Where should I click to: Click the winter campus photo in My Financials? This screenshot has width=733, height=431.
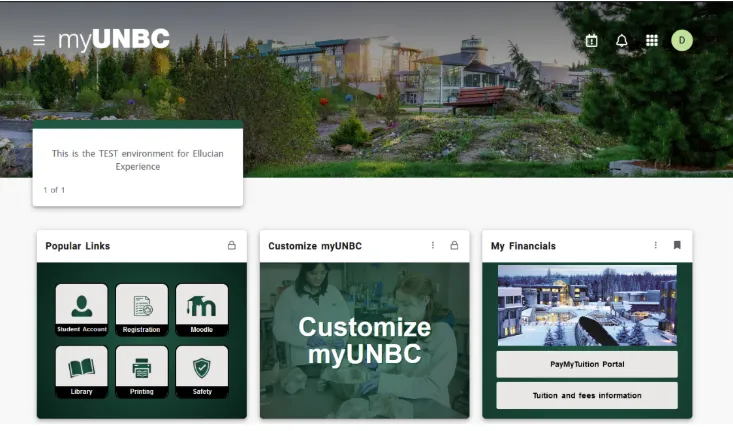coord(587,306)
